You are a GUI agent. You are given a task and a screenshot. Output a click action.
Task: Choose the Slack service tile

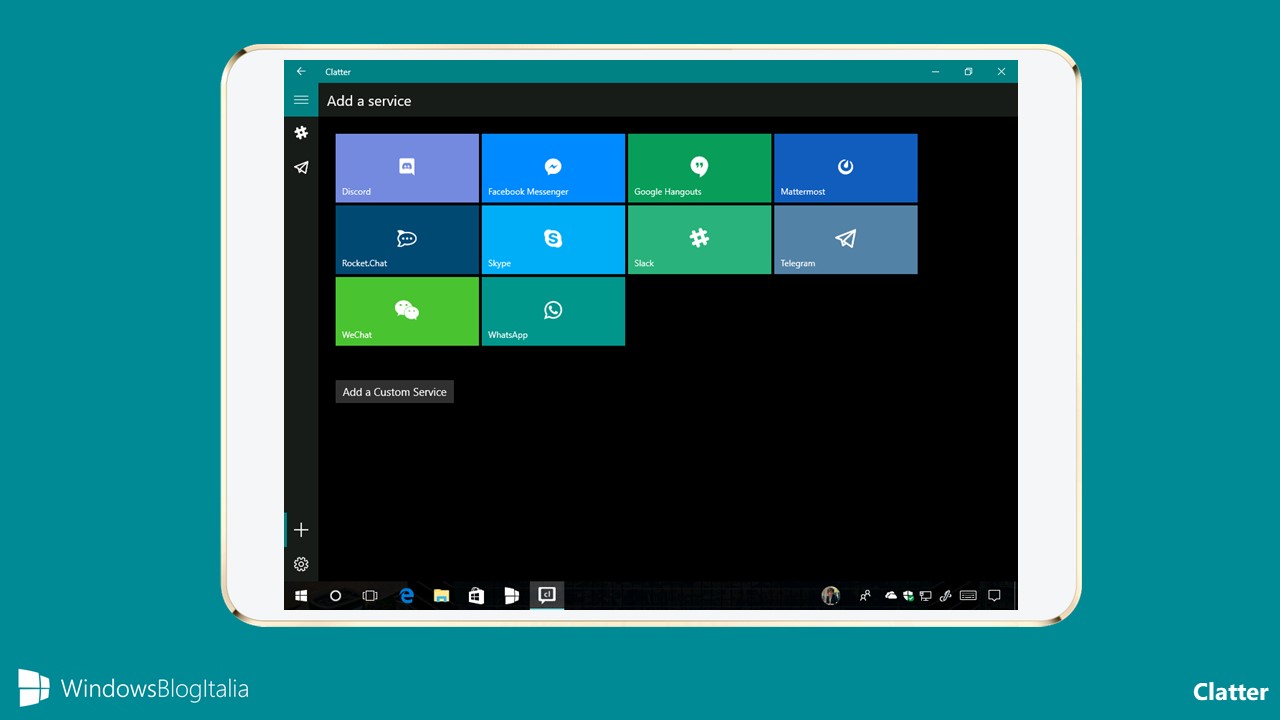(x=699, y=240)
